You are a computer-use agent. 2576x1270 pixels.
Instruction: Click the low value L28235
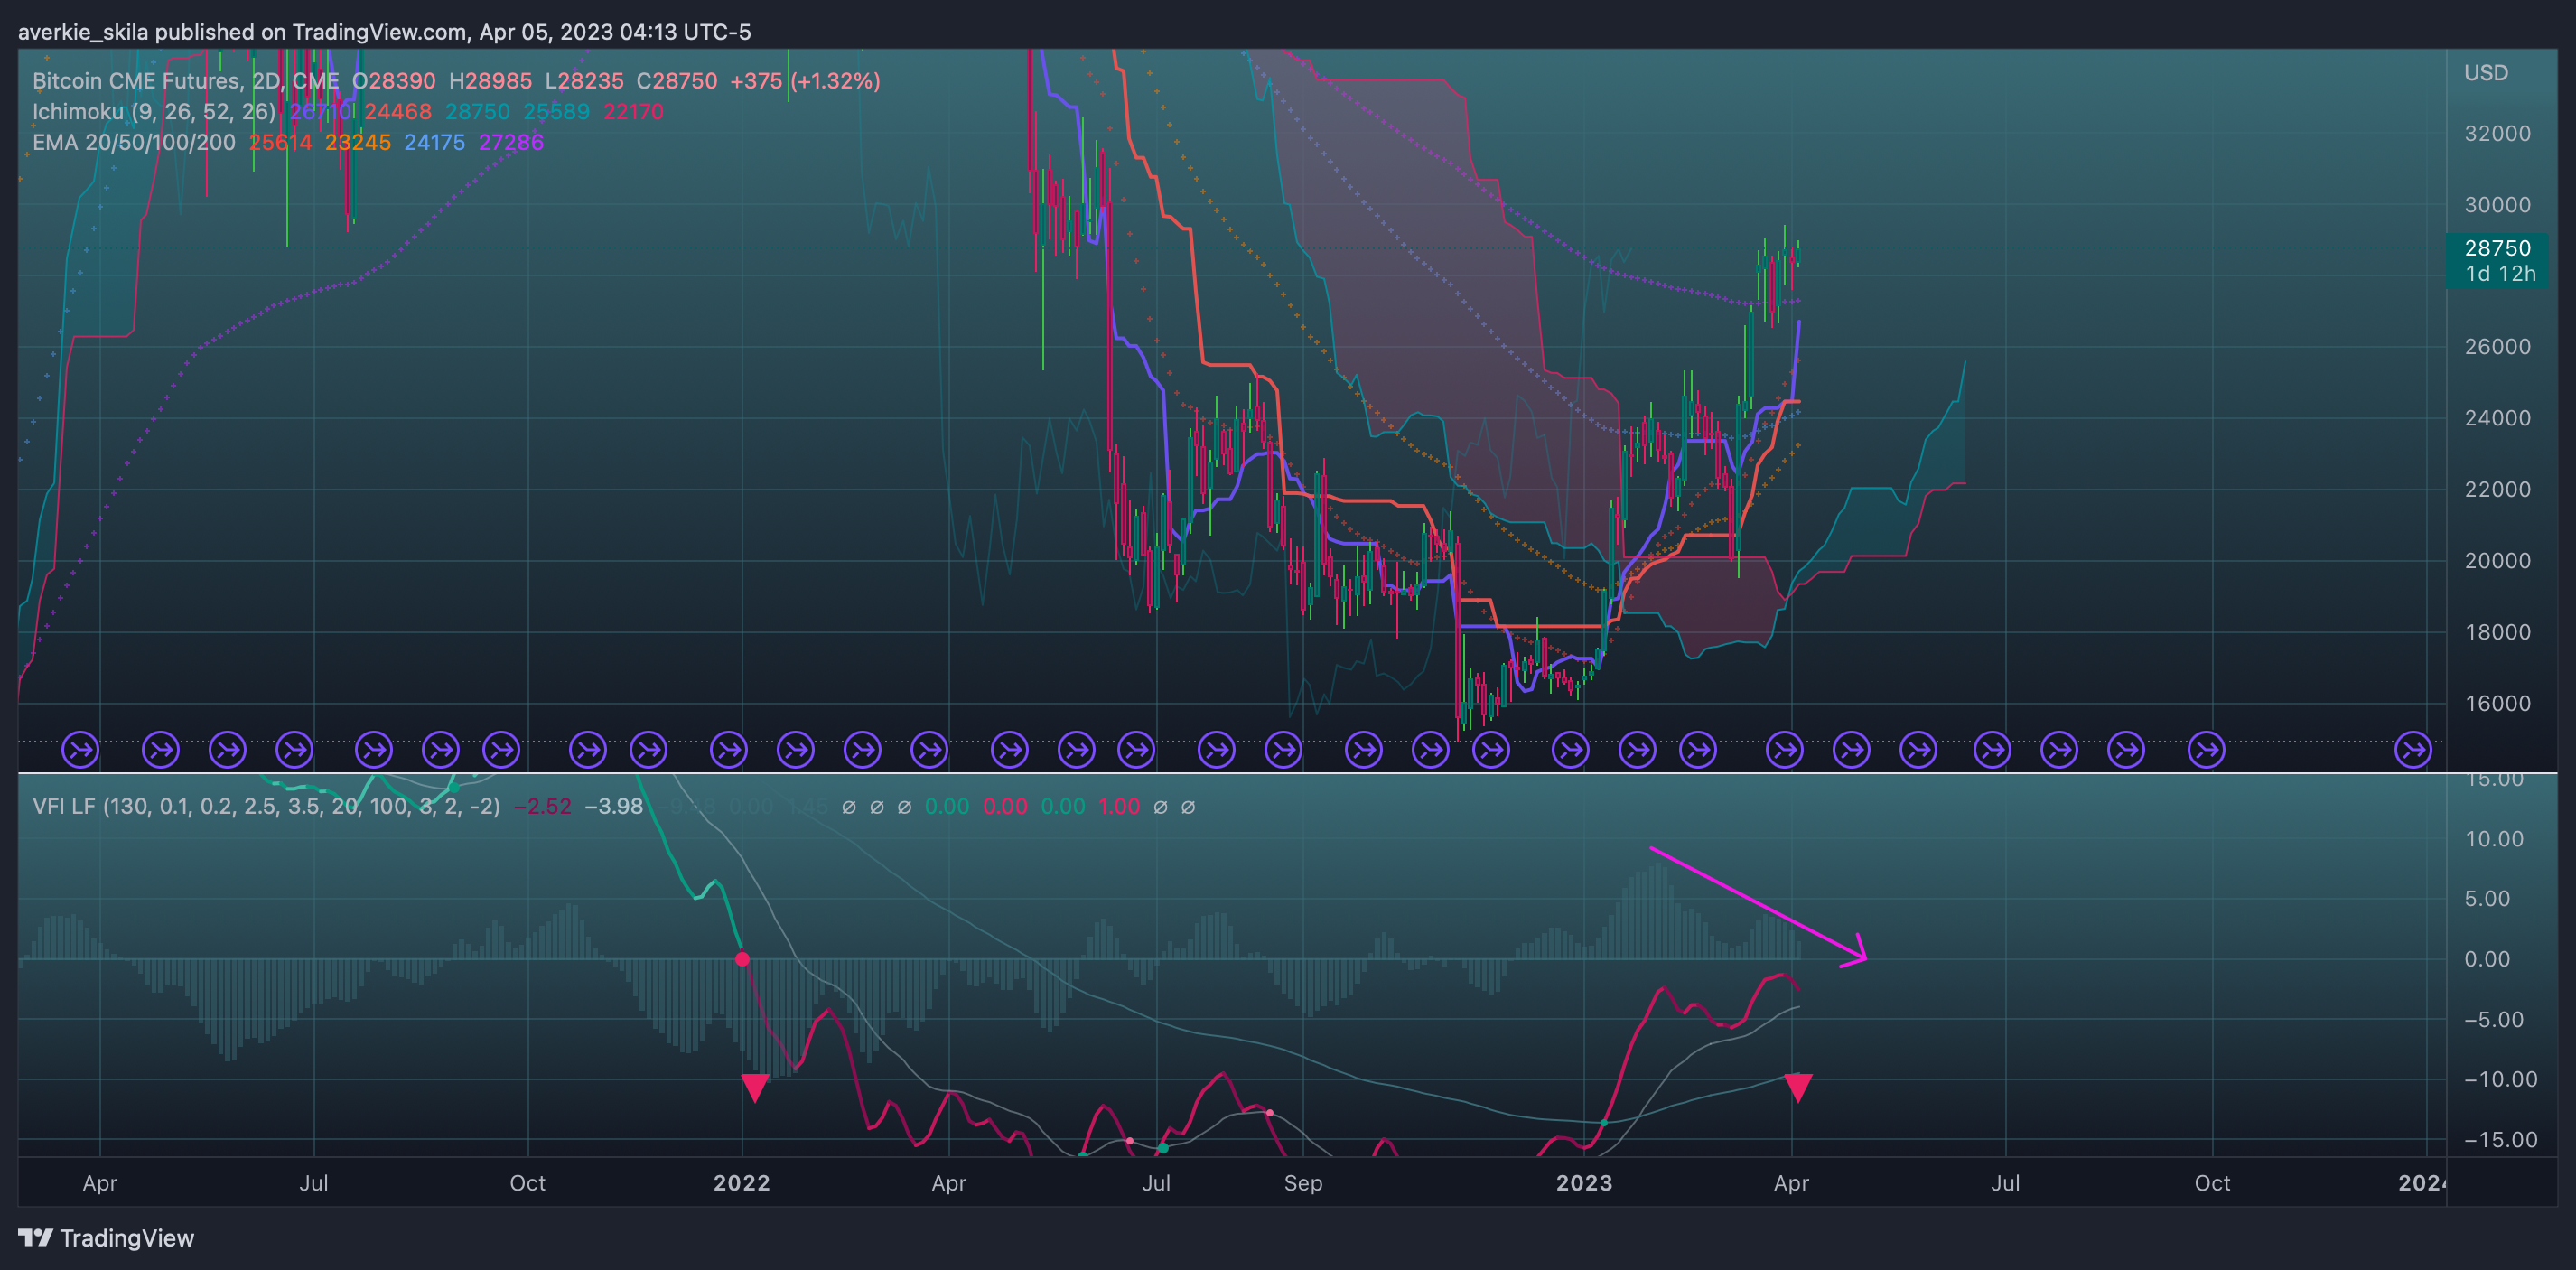coord(584,81)
